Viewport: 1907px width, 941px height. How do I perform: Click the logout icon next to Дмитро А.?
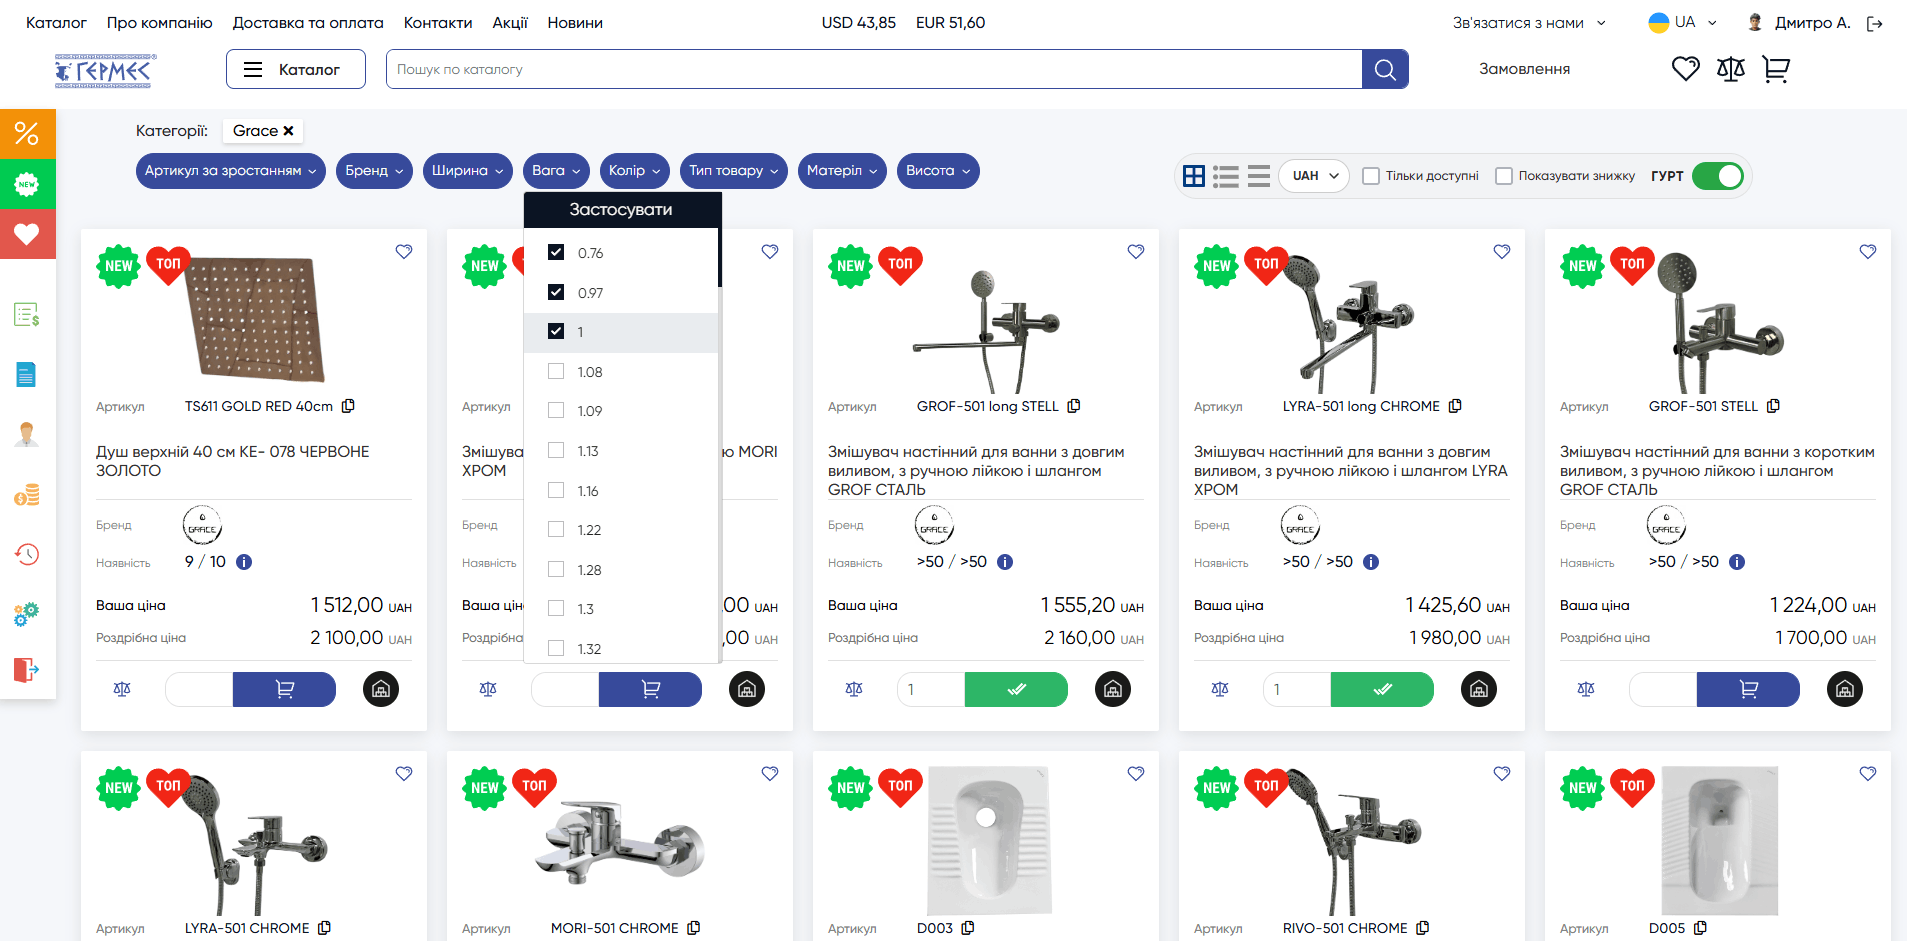coord(1875,23)
